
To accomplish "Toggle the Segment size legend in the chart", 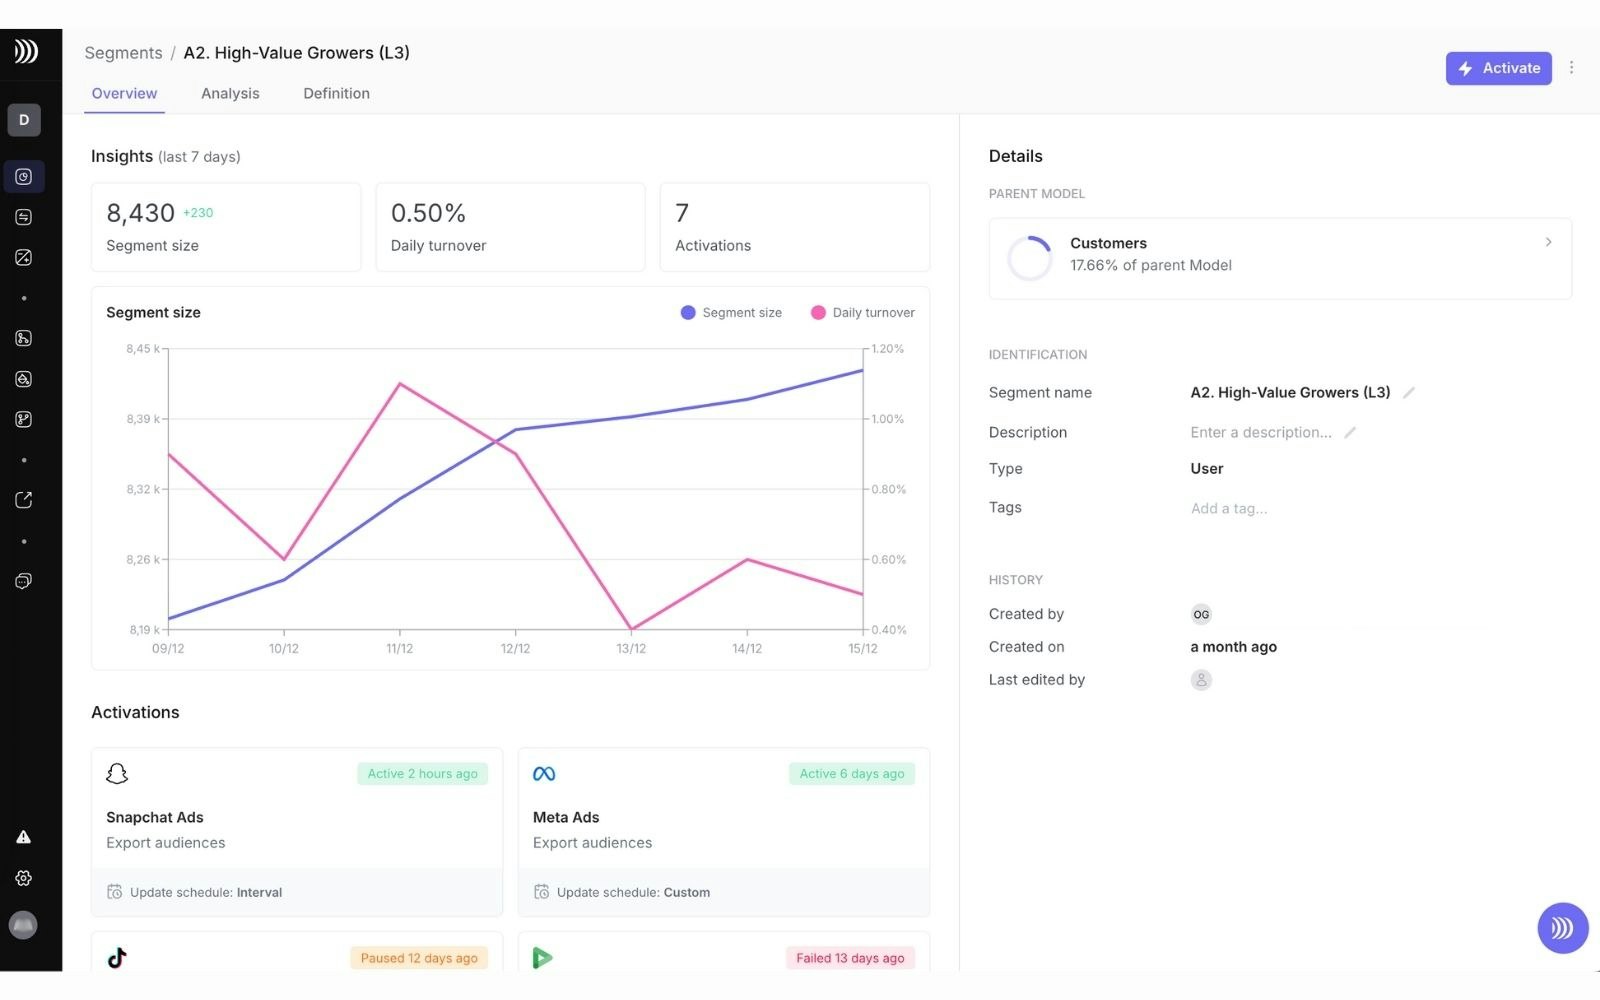I will tap(731, 312).
